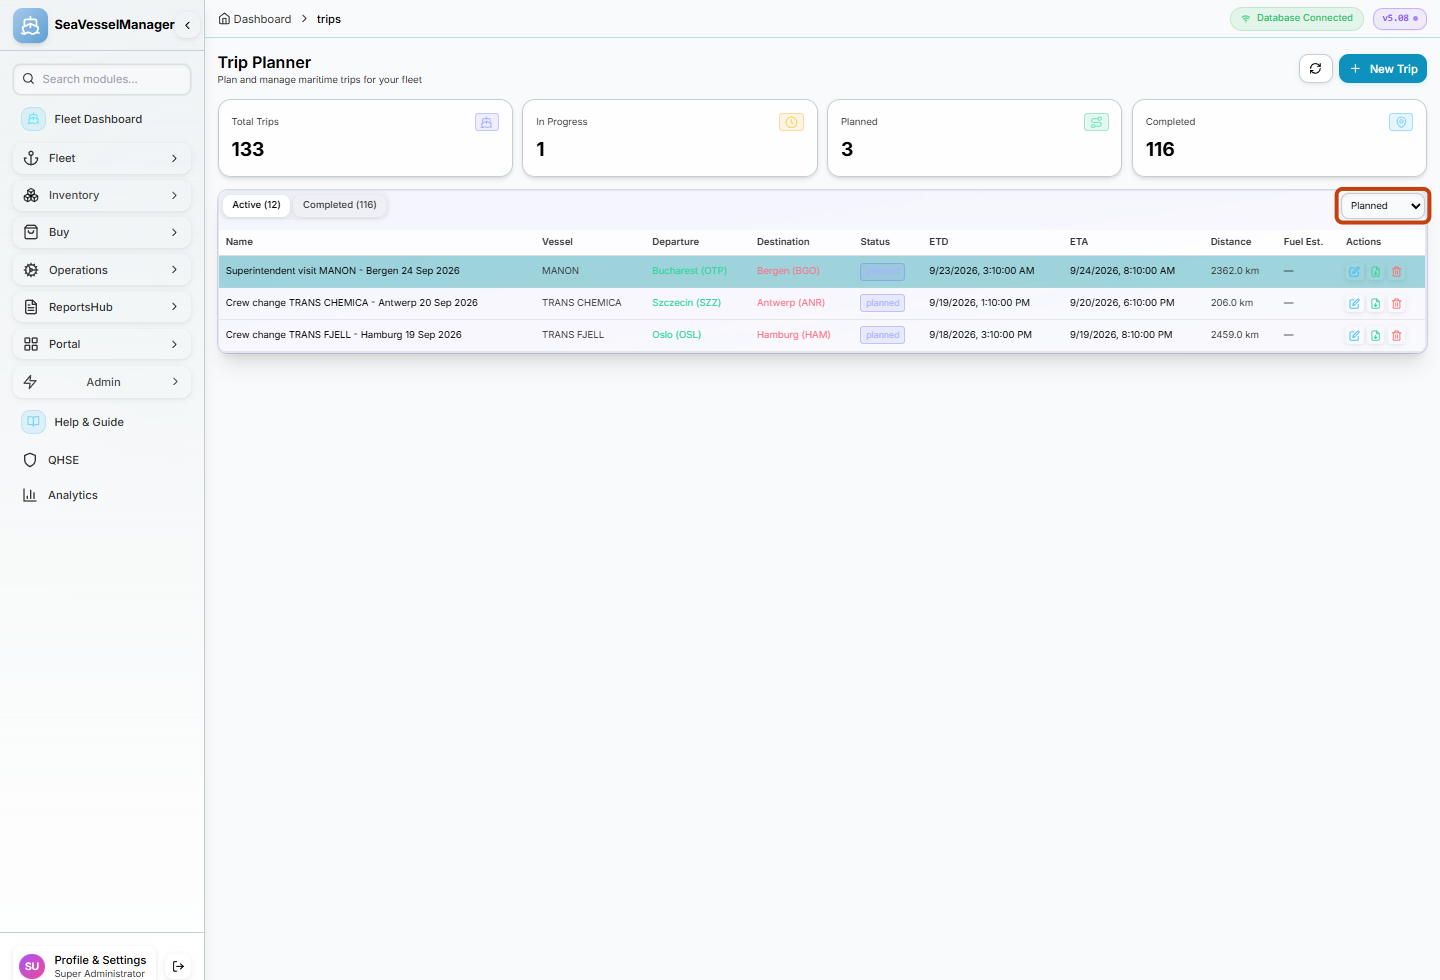This screenshot has height=980, width=1440.
Task: Click the Fleet anchor icon
Action: click(x=31, y=158)
